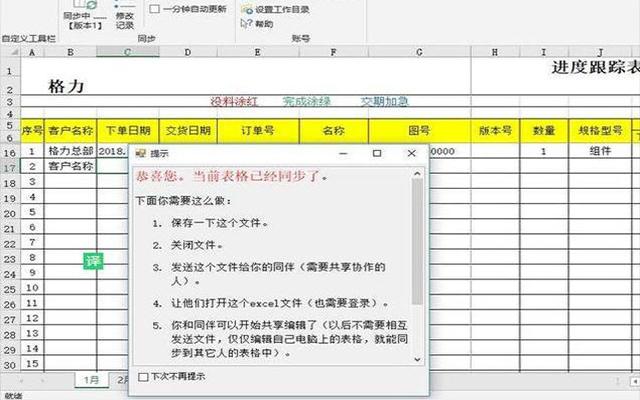Click step 1 保存一下这个文件 text
This screenshot has height=400, width=640.
coord(220,223)
